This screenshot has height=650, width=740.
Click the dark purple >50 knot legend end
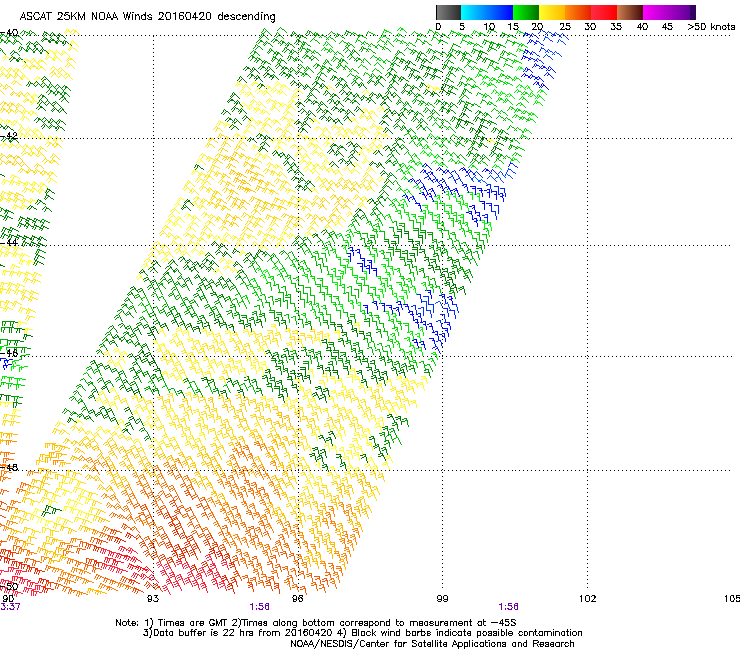pos(693,12)
